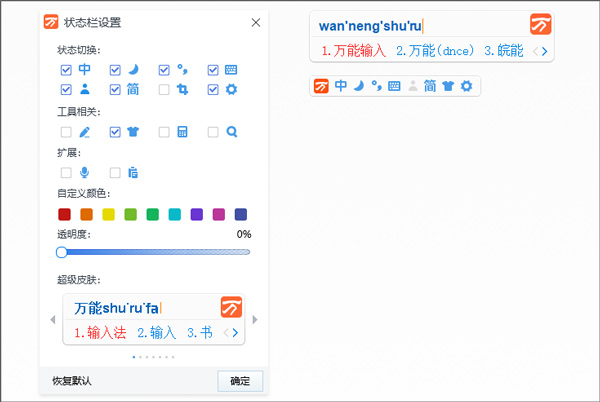Pick the purple custom color swatch
The height and width of the screenshot is (402, 600).
(197, 214)
